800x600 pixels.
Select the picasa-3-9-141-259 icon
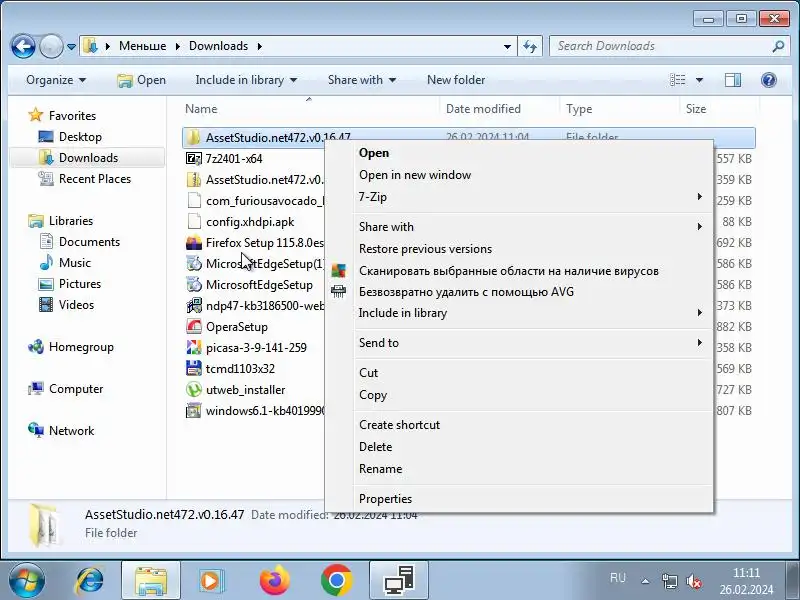[193, 347]
